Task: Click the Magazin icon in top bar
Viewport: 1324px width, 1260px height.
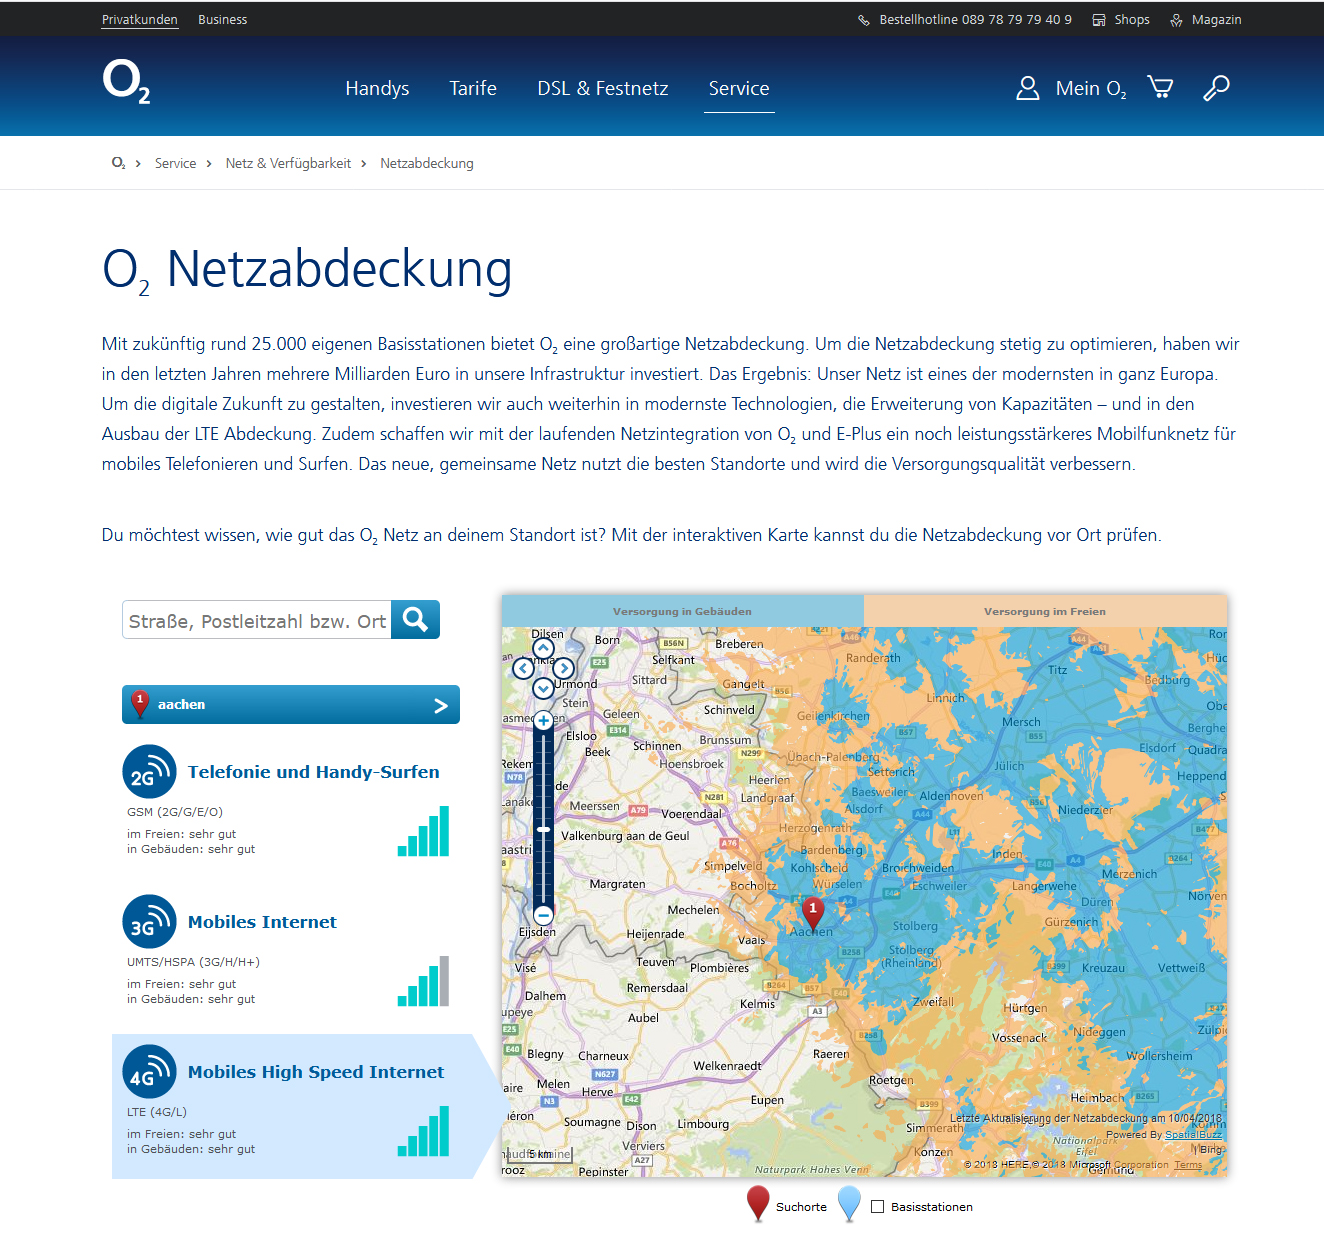Action: coord(1177,20)
